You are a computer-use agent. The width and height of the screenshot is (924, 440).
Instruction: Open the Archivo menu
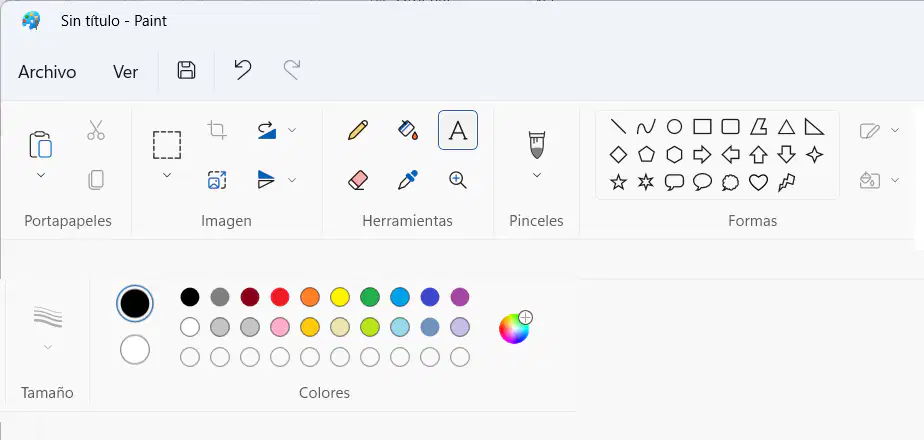(x=47, y=72)
